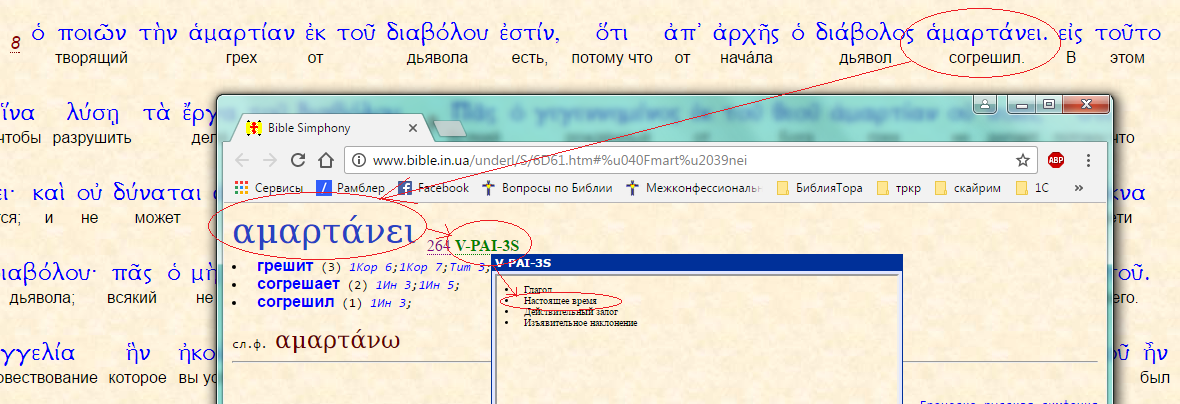Click Greek word ποιῶν in background verse
Viewport: 1180px width, 404px height.
point(90,34)
